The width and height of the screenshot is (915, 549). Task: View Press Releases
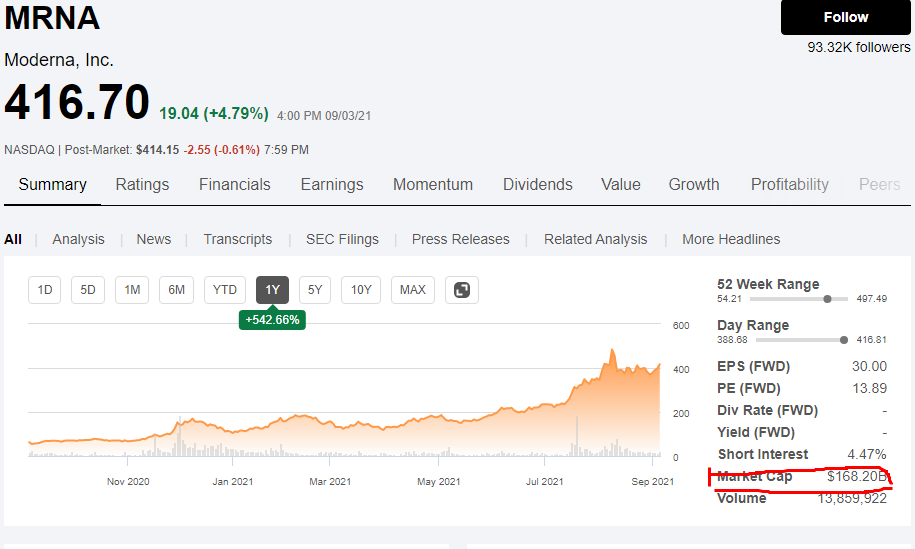(x=460, y=239)
